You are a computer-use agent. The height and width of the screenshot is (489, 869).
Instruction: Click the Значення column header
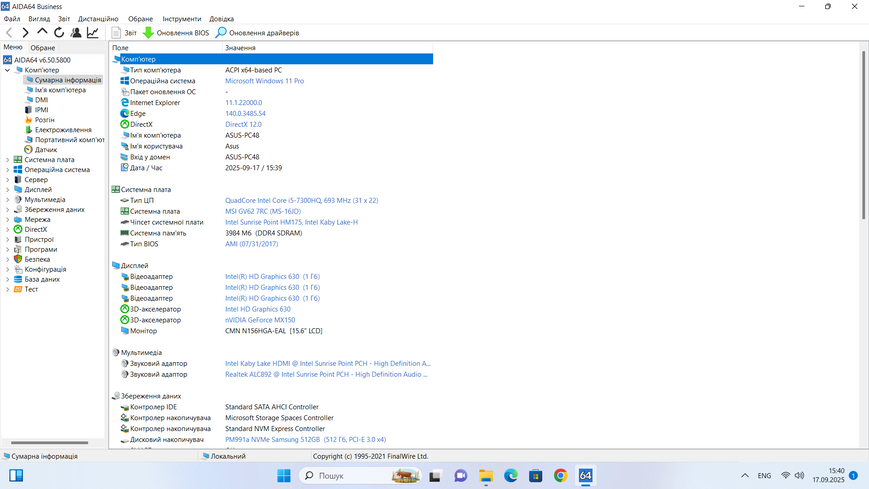pos(328,48)
